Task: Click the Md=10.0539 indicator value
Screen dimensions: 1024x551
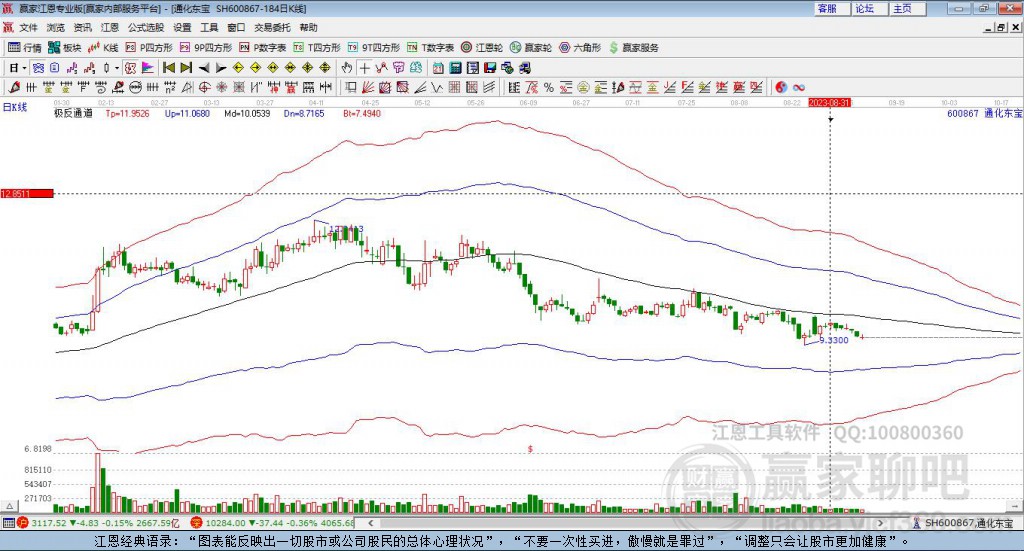Action: pyautogui.click(x=247, y=114)
